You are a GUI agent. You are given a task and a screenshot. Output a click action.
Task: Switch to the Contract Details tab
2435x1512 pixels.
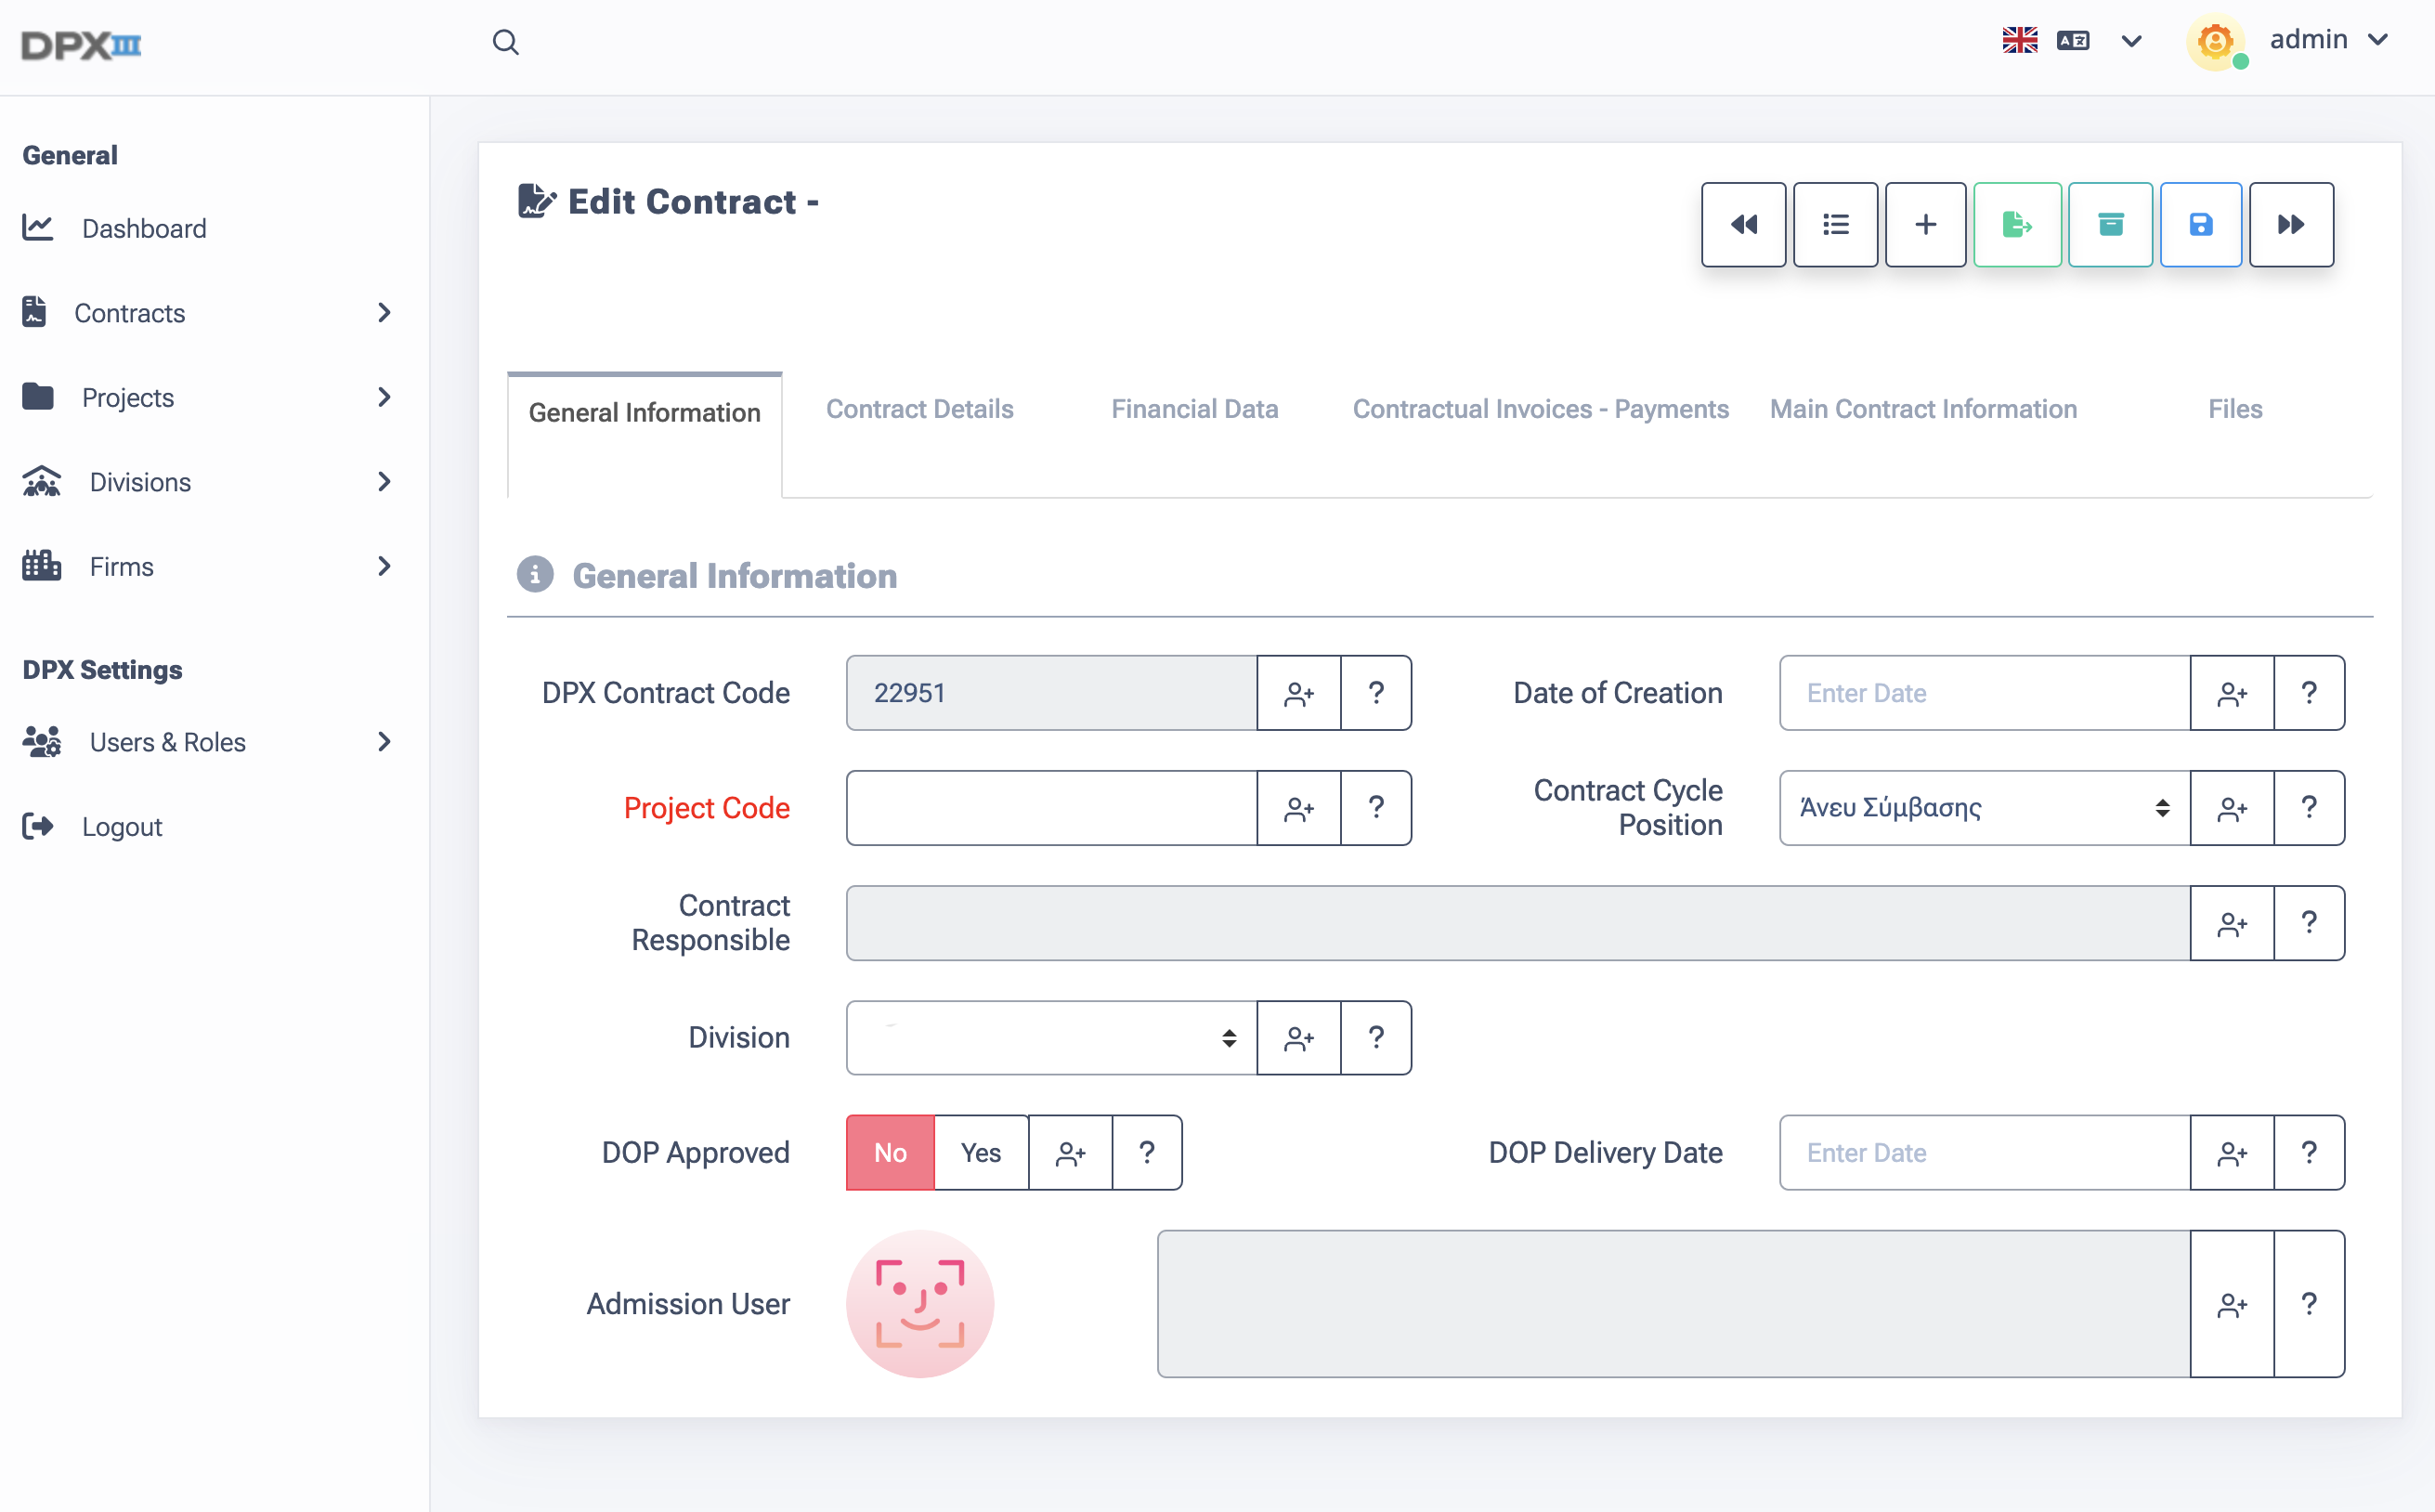pyautogui.click(x=919, y=409)
